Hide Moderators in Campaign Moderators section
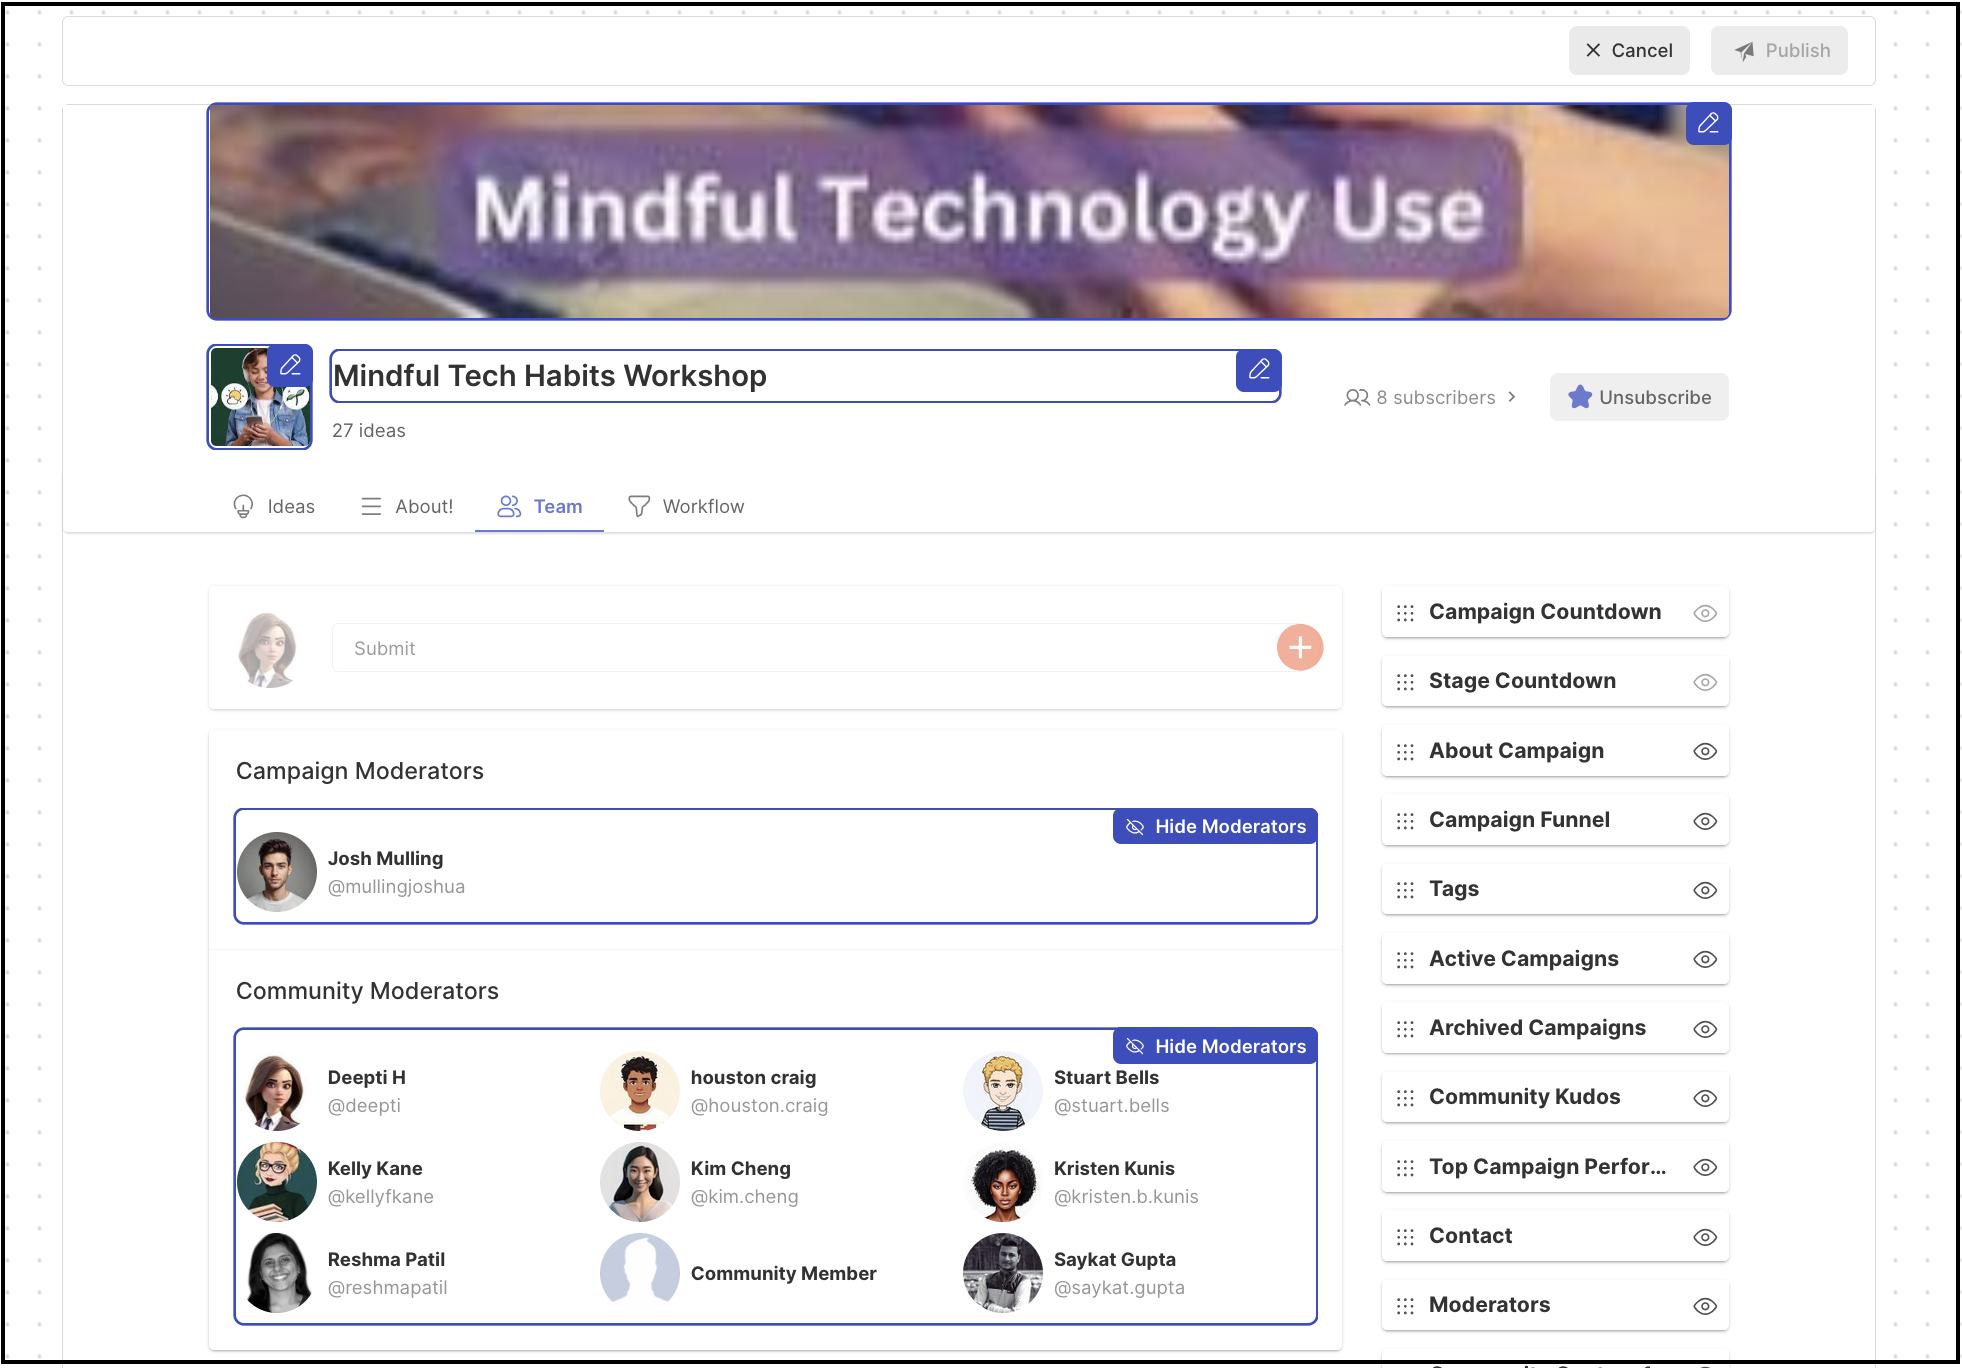The height and width of the screenshot is (1368, 1962). [1215, 827]
